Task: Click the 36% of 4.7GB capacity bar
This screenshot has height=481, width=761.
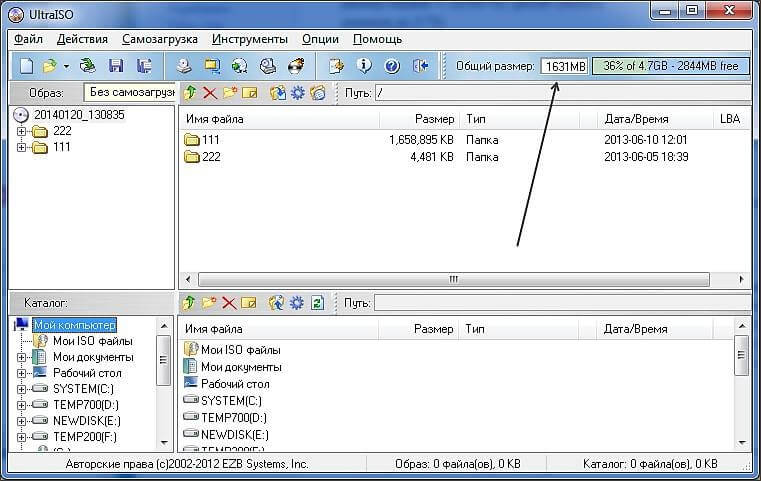Action: click(x=671, y=66)
